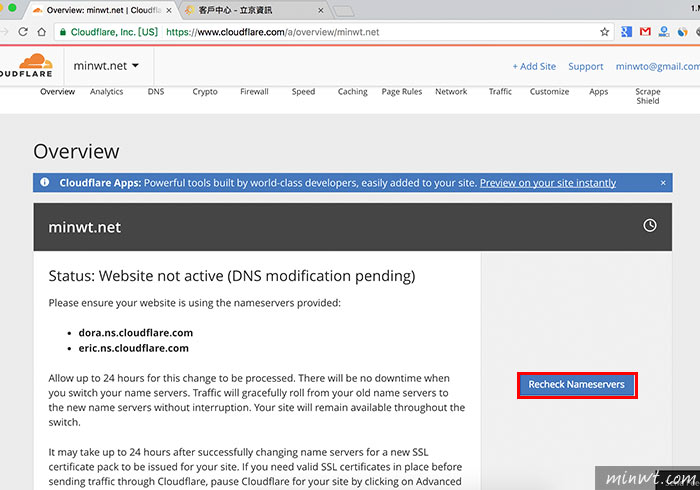Open the Crypto section
The image size is (700, 490).
coord(205,91)
